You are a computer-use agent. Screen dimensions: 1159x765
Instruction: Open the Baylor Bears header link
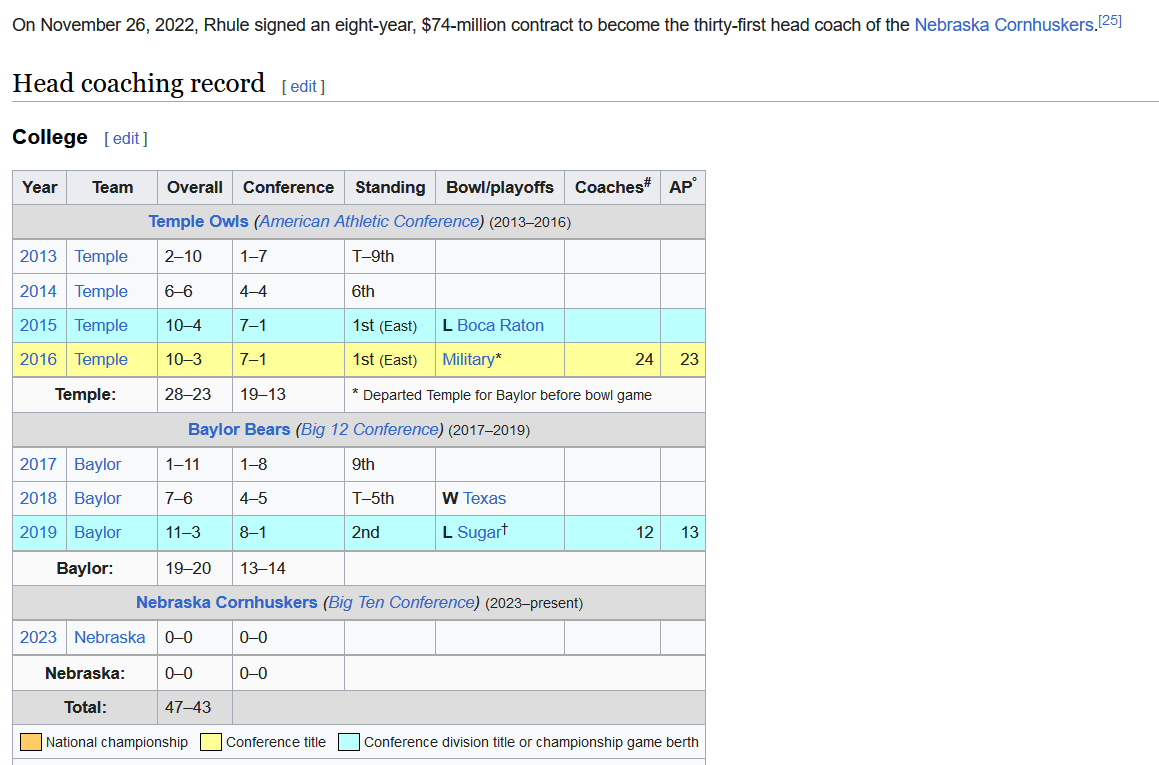pos(239,429)
